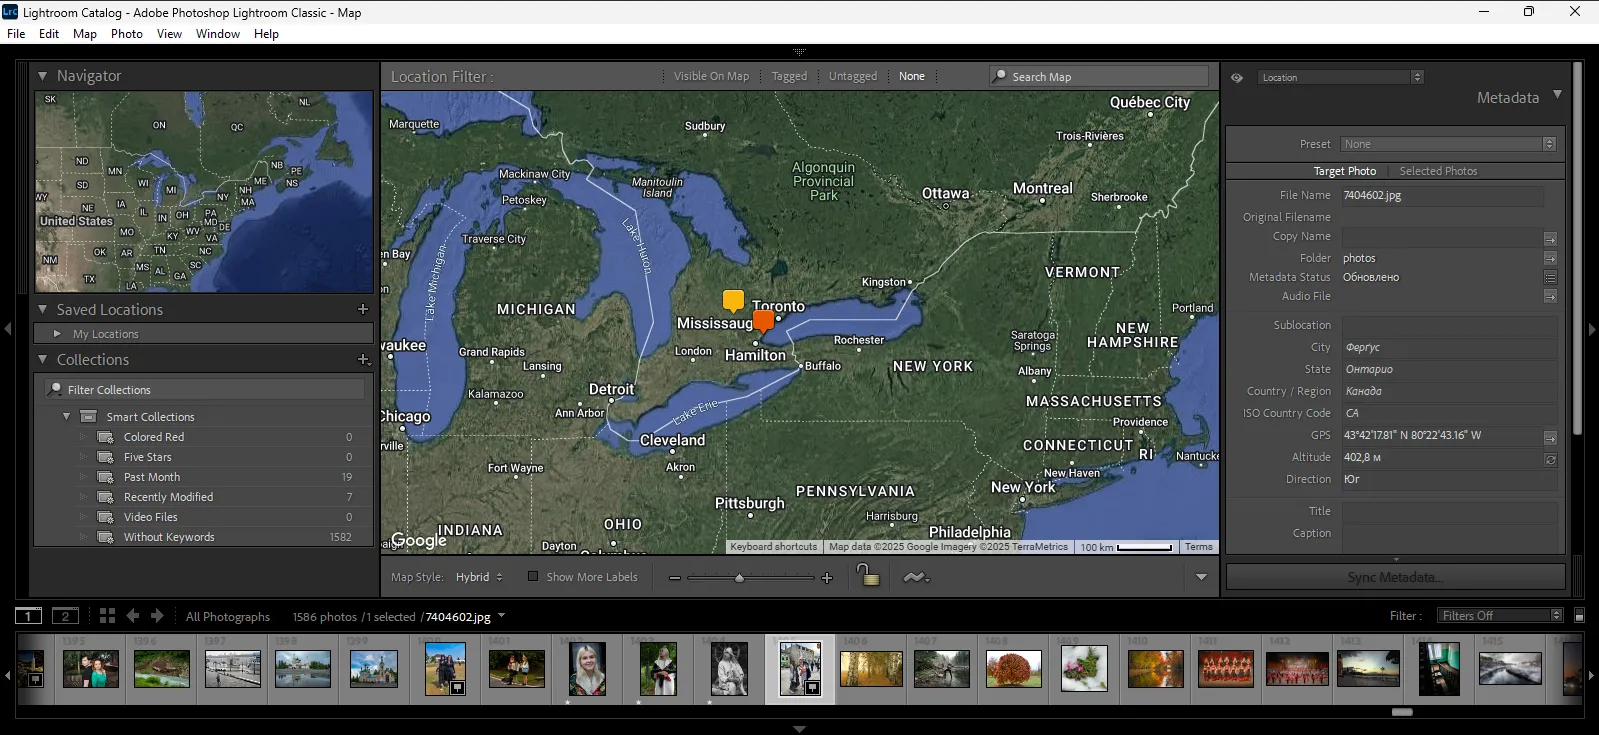Open the Map menu
This screenshot has height=735, width=1599.
click(x=85, y=34)
